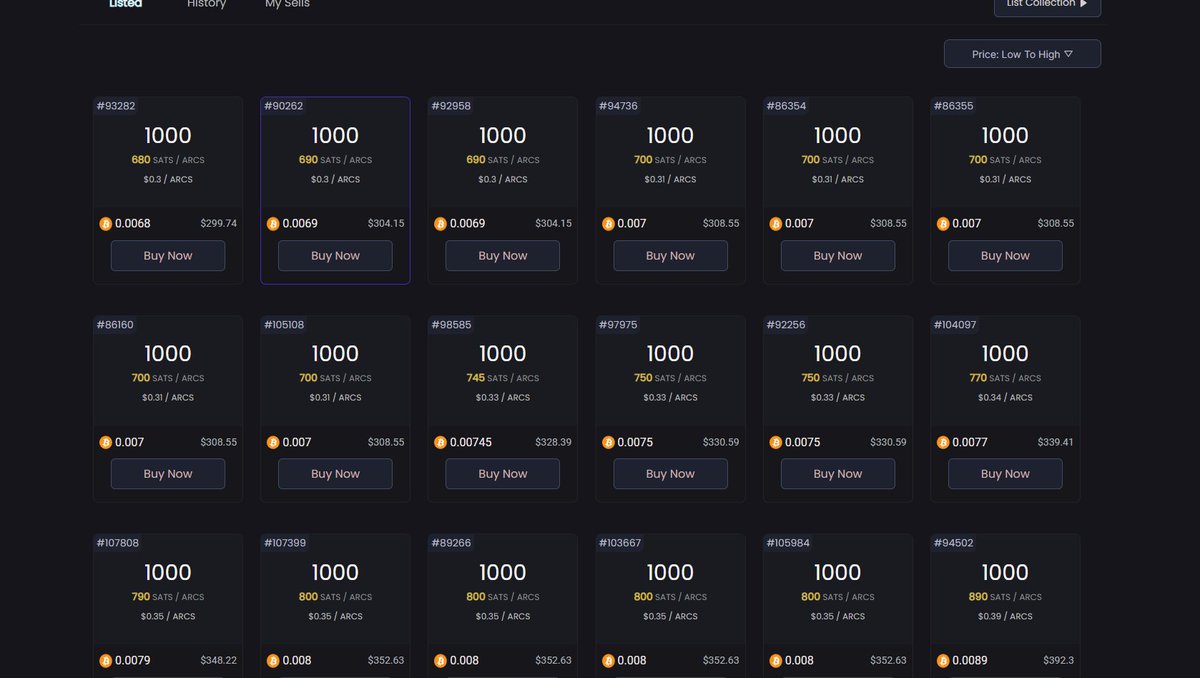Image resolution: width=1200 pixels, height=678 pixels.
Task: Buy Now on listing #86354
Action: click(838, 256)
